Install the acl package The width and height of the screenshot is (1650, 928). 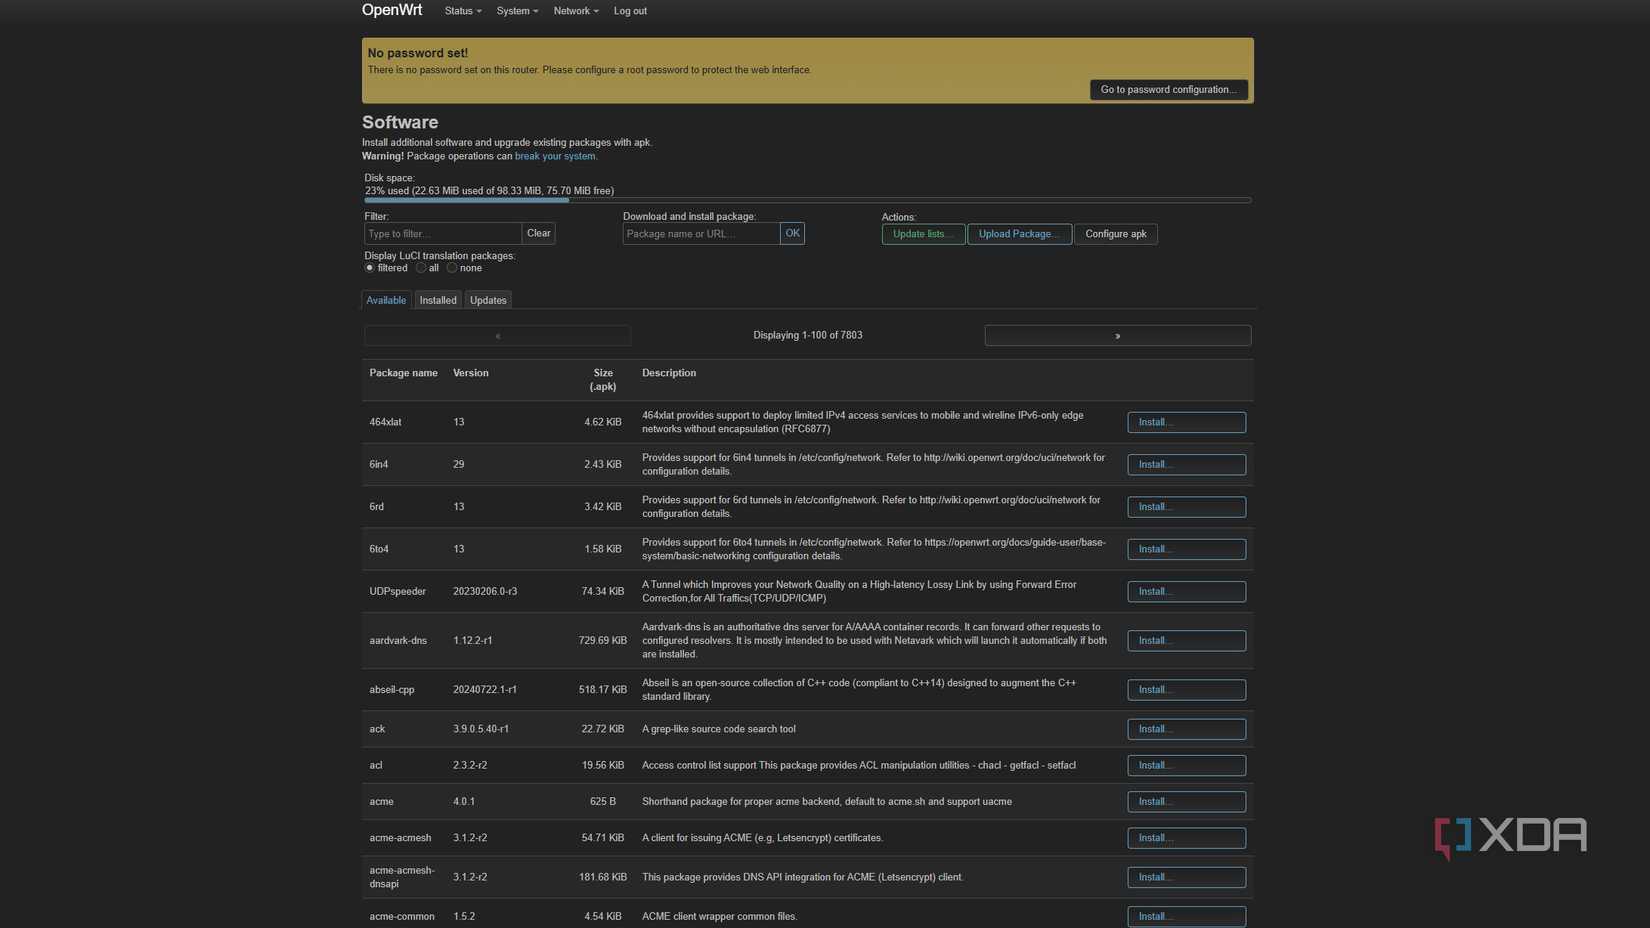tap(1186, 765)
